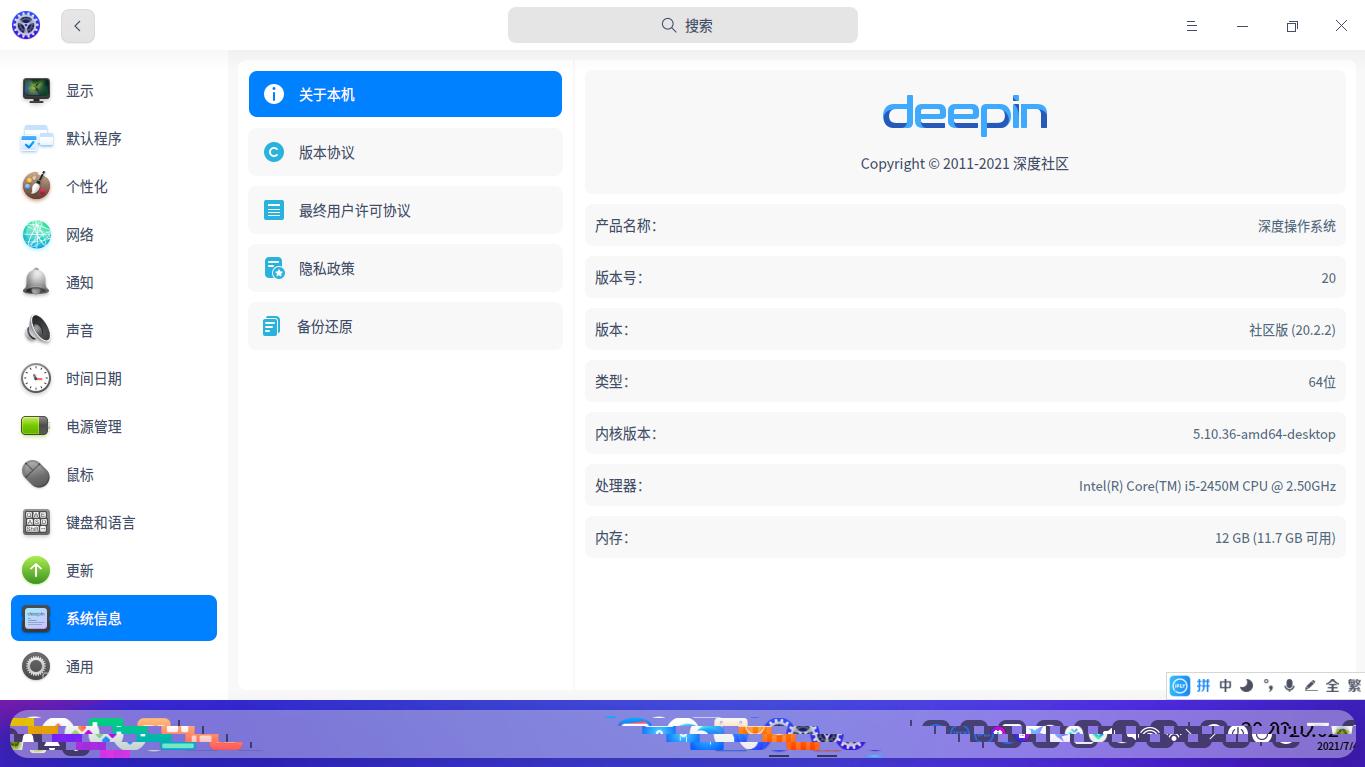
Task: Click the type value 64位
Action: coord(1322,382)
